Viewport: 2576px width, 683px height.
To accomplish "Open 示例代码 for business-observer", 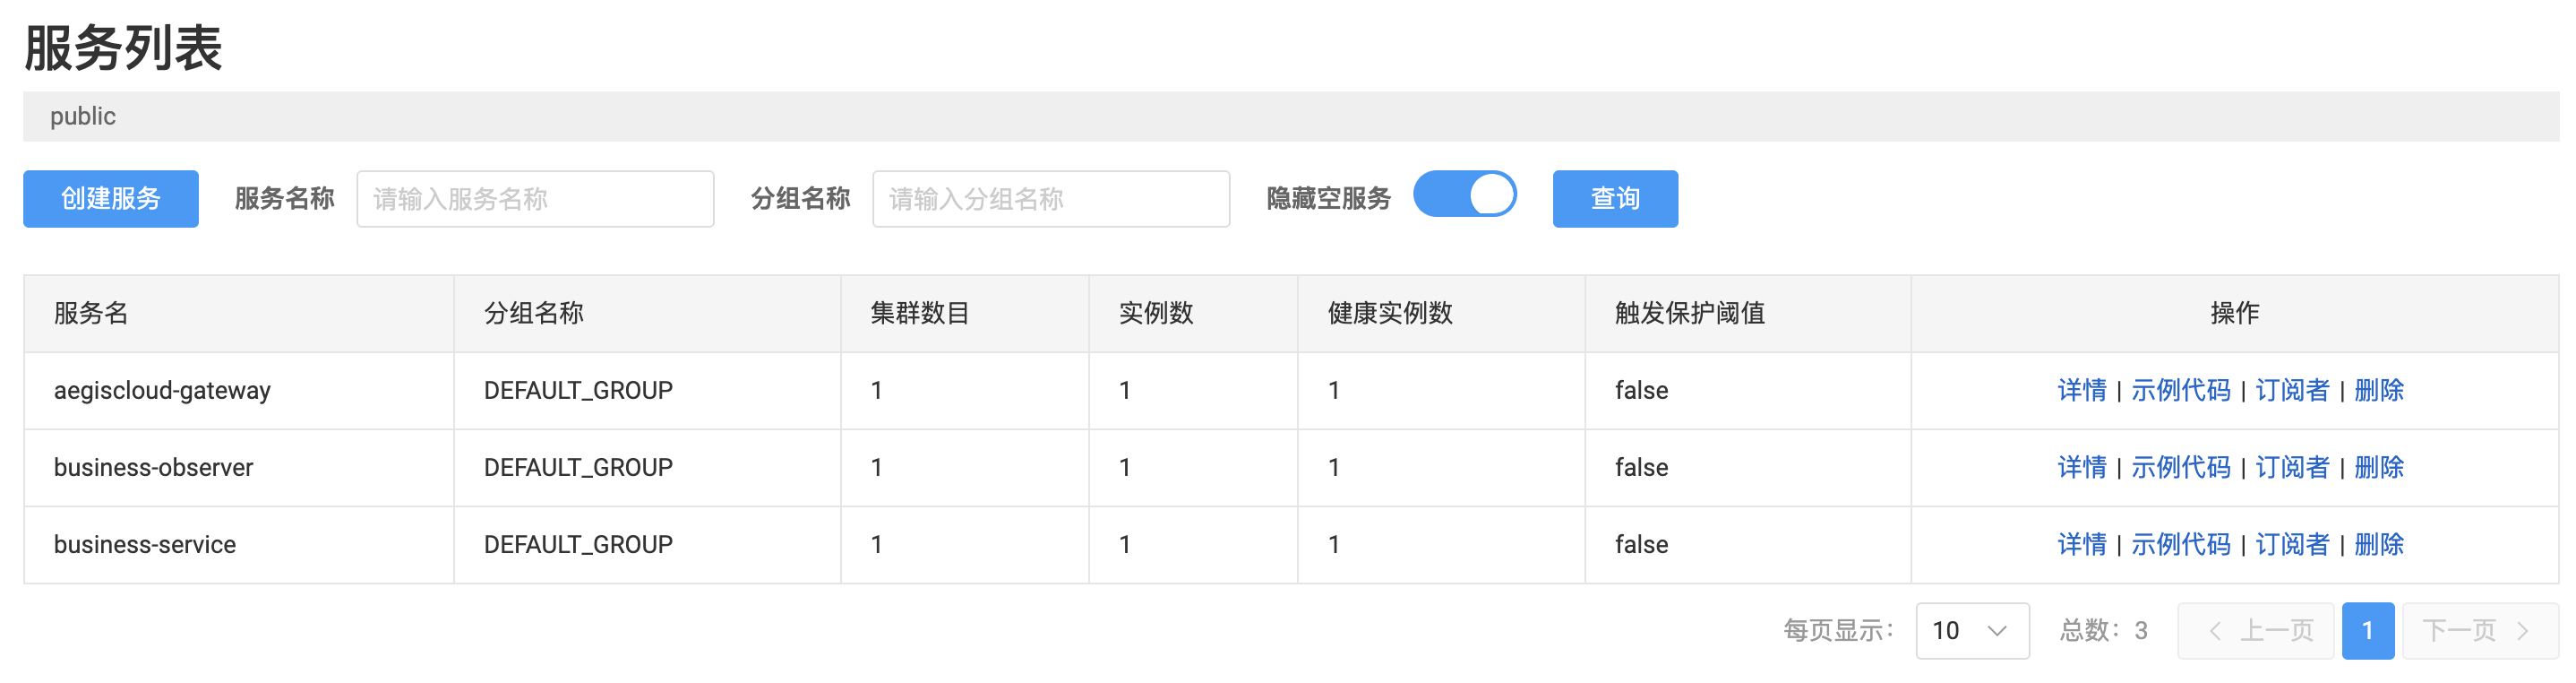I will tap(2180, 467).
